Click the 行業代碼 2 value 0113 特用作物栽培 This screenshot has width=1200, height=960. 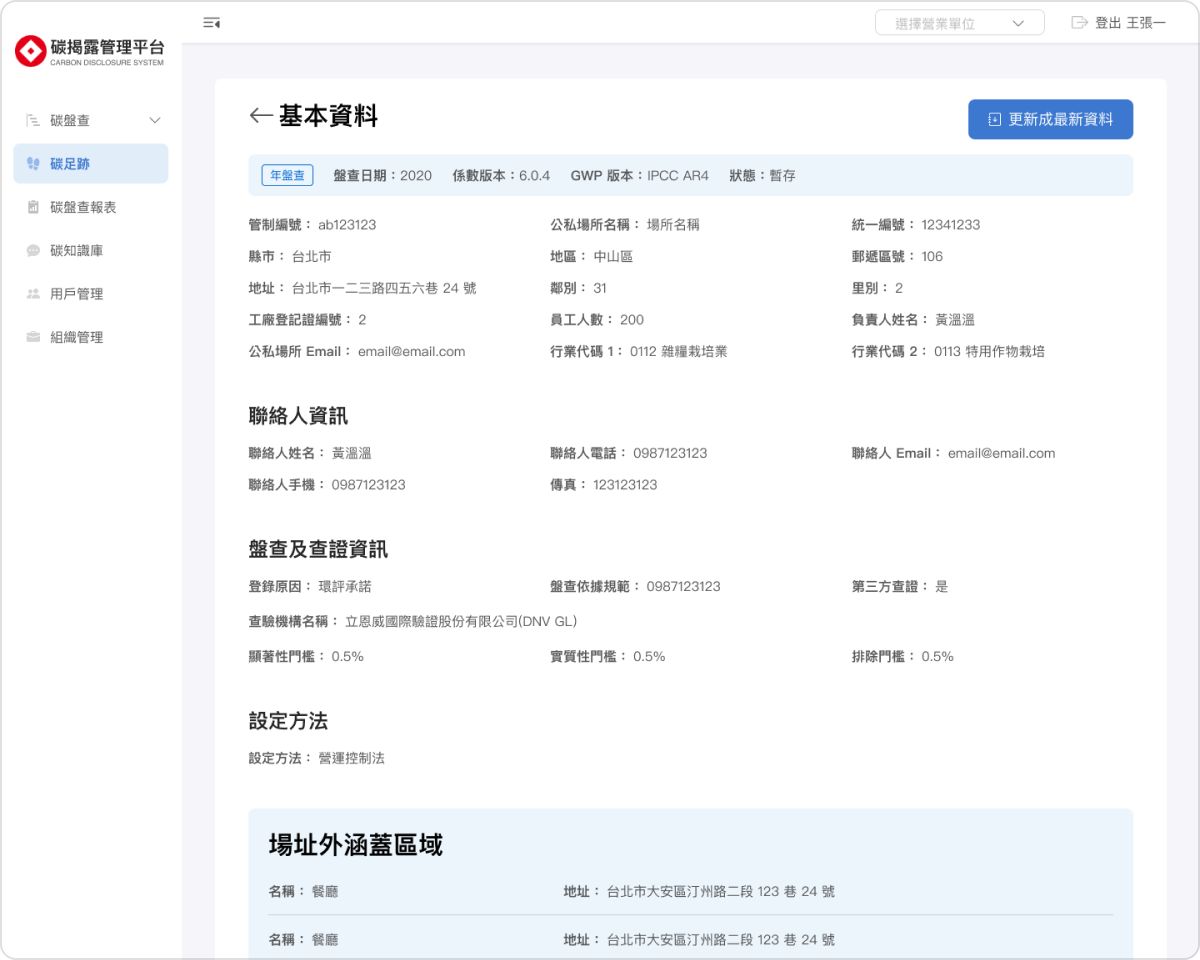[990, 352]
